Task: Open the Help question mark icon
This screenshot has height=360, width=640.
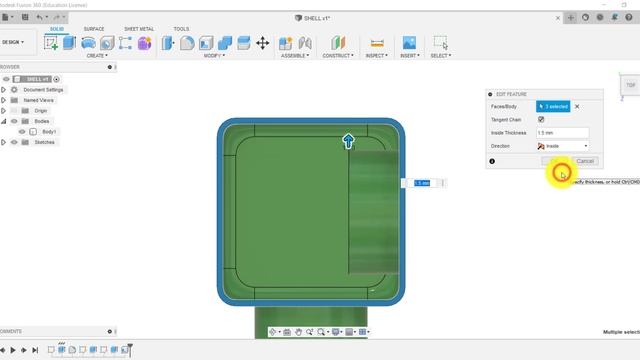Action: click(629, 18)
